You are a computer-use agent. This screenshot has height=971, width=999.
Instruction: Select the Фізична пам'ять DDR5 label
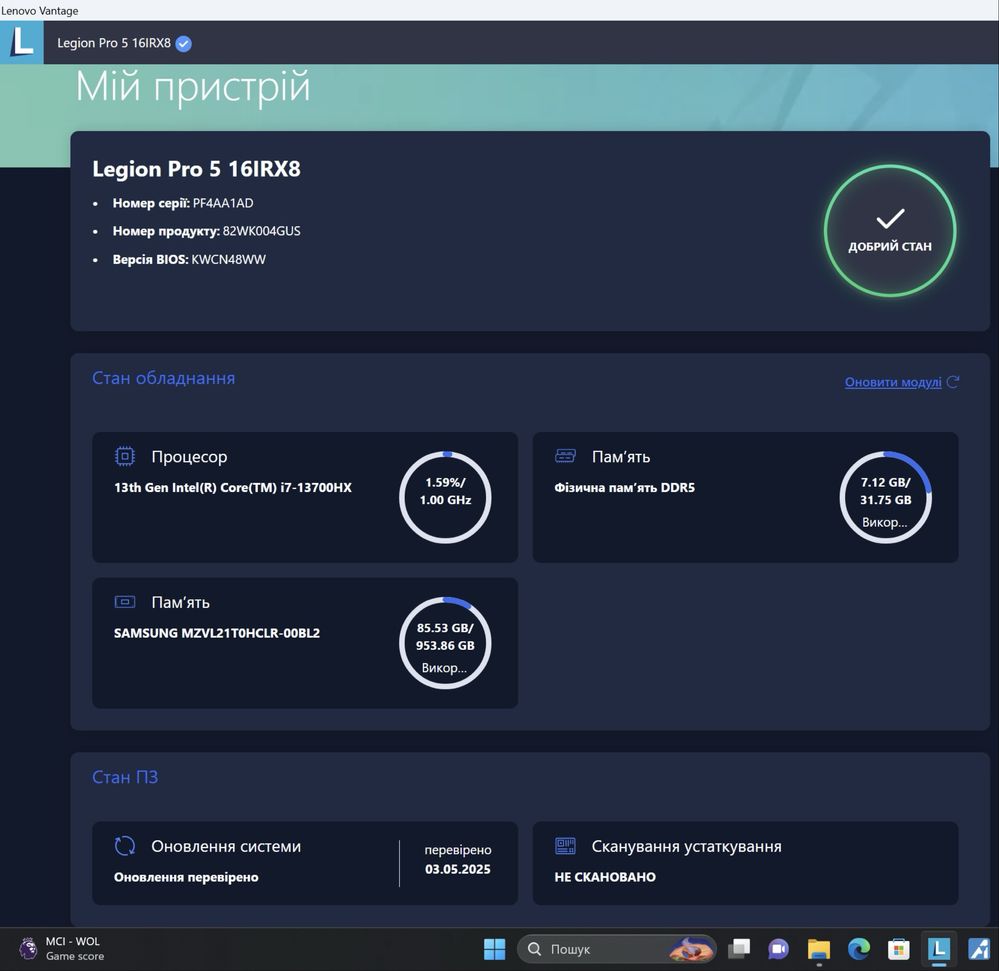(x=624, y=487)
